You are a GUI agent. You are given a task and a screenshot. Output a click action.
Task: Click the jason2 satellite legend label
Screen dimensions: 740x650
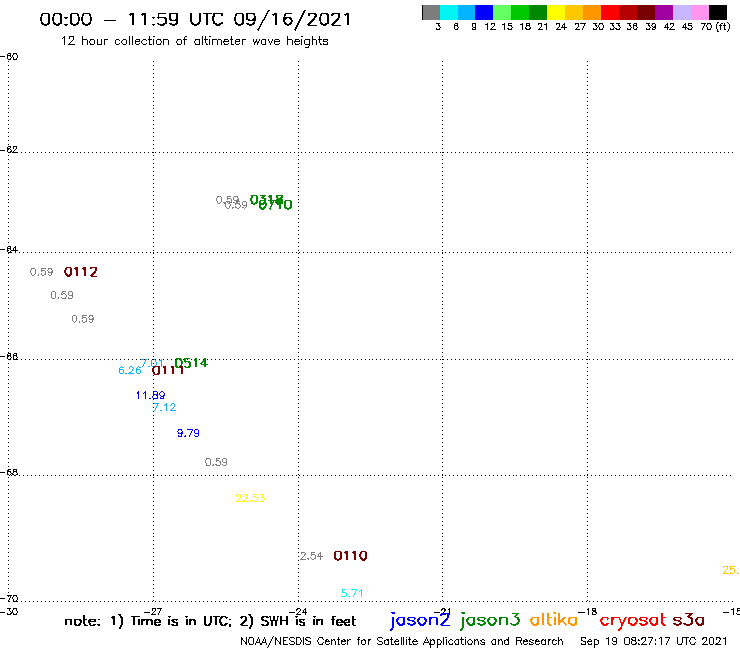tap(420, 620)
